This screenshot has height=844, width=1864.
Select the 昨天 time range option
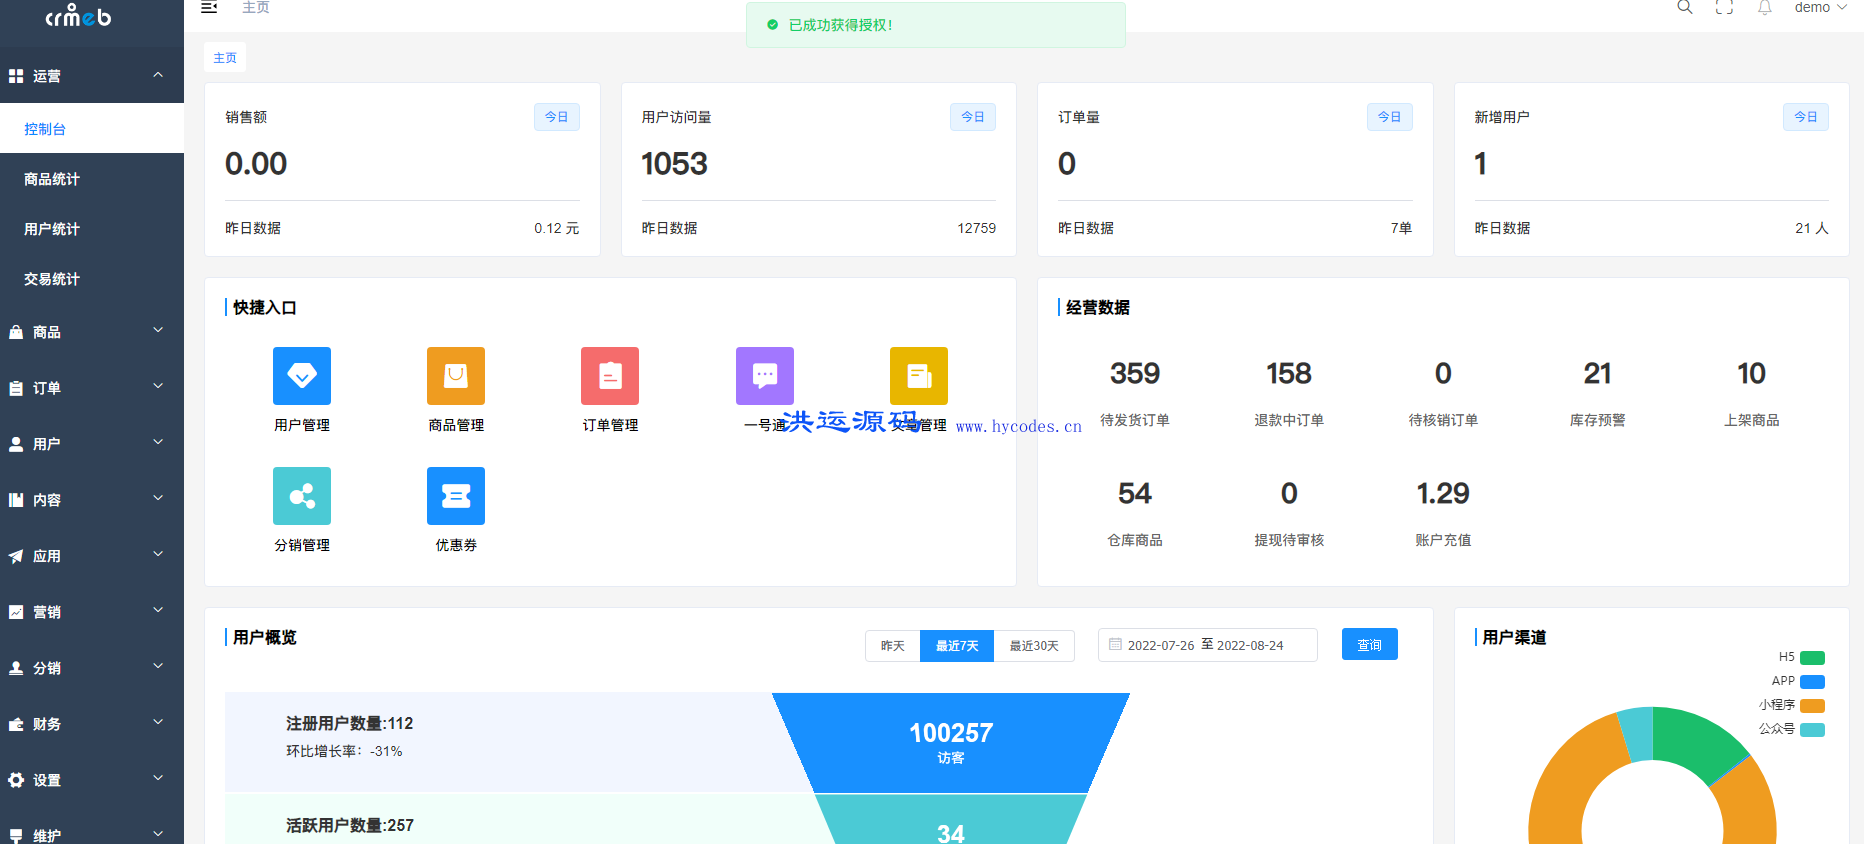(x=893, y=646)
